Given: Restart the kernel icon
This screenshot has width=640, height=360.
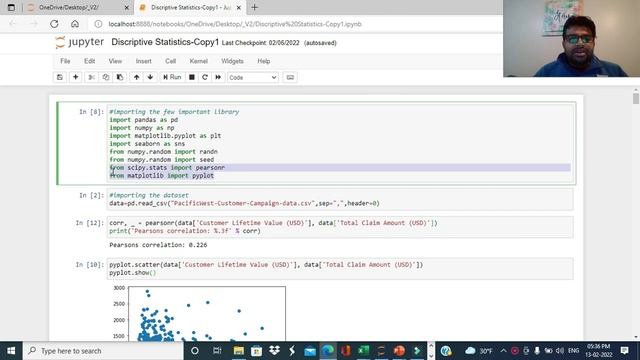Looking at the screenshot, I should point(205,77).
